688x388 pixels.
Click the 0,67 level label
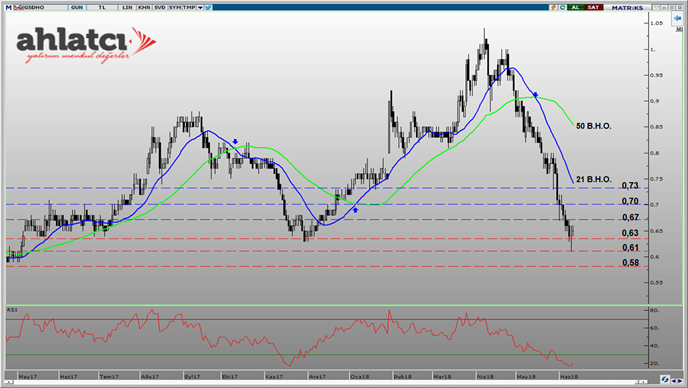click(630, 217)
